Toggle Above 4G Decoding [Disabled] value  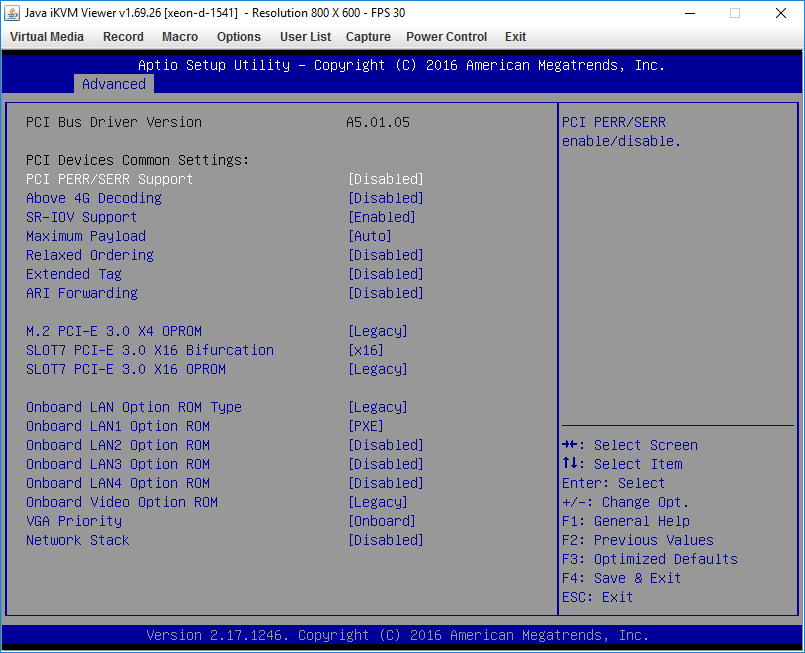386,198
